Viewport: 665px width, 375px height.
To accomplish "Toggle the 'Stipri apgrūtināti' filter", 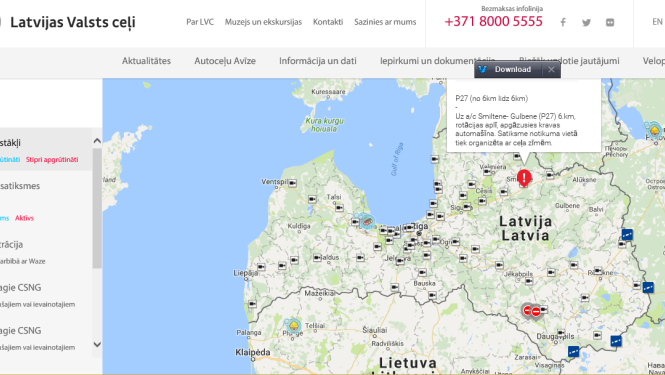I will 52,160.
